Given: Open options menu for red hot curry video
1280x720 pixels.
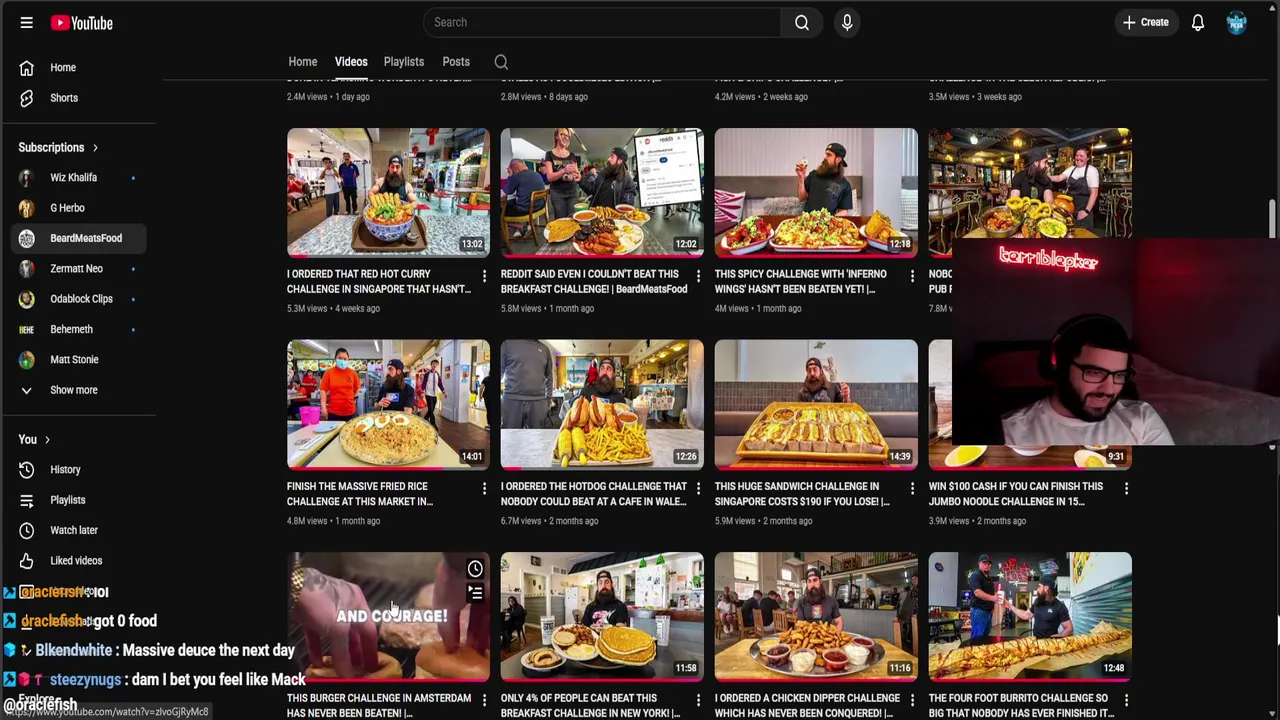Looking at the screenshot, I should click(x=484, y=276).
